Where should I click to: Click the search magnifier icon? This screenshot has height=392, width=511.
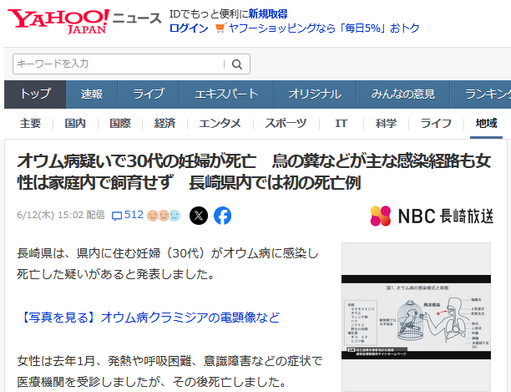237,64
